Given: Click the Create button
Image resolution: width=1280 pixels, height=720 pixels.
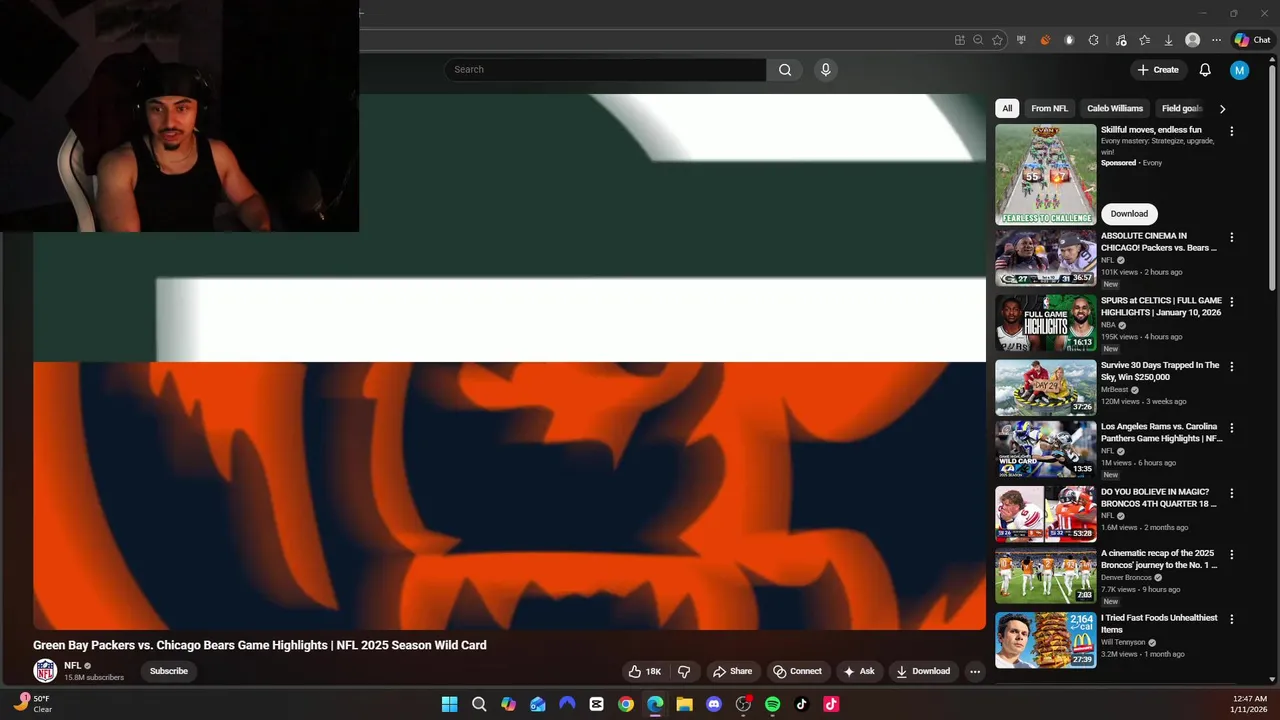Looking at the screenshot, I should (x=1158, y=70).
